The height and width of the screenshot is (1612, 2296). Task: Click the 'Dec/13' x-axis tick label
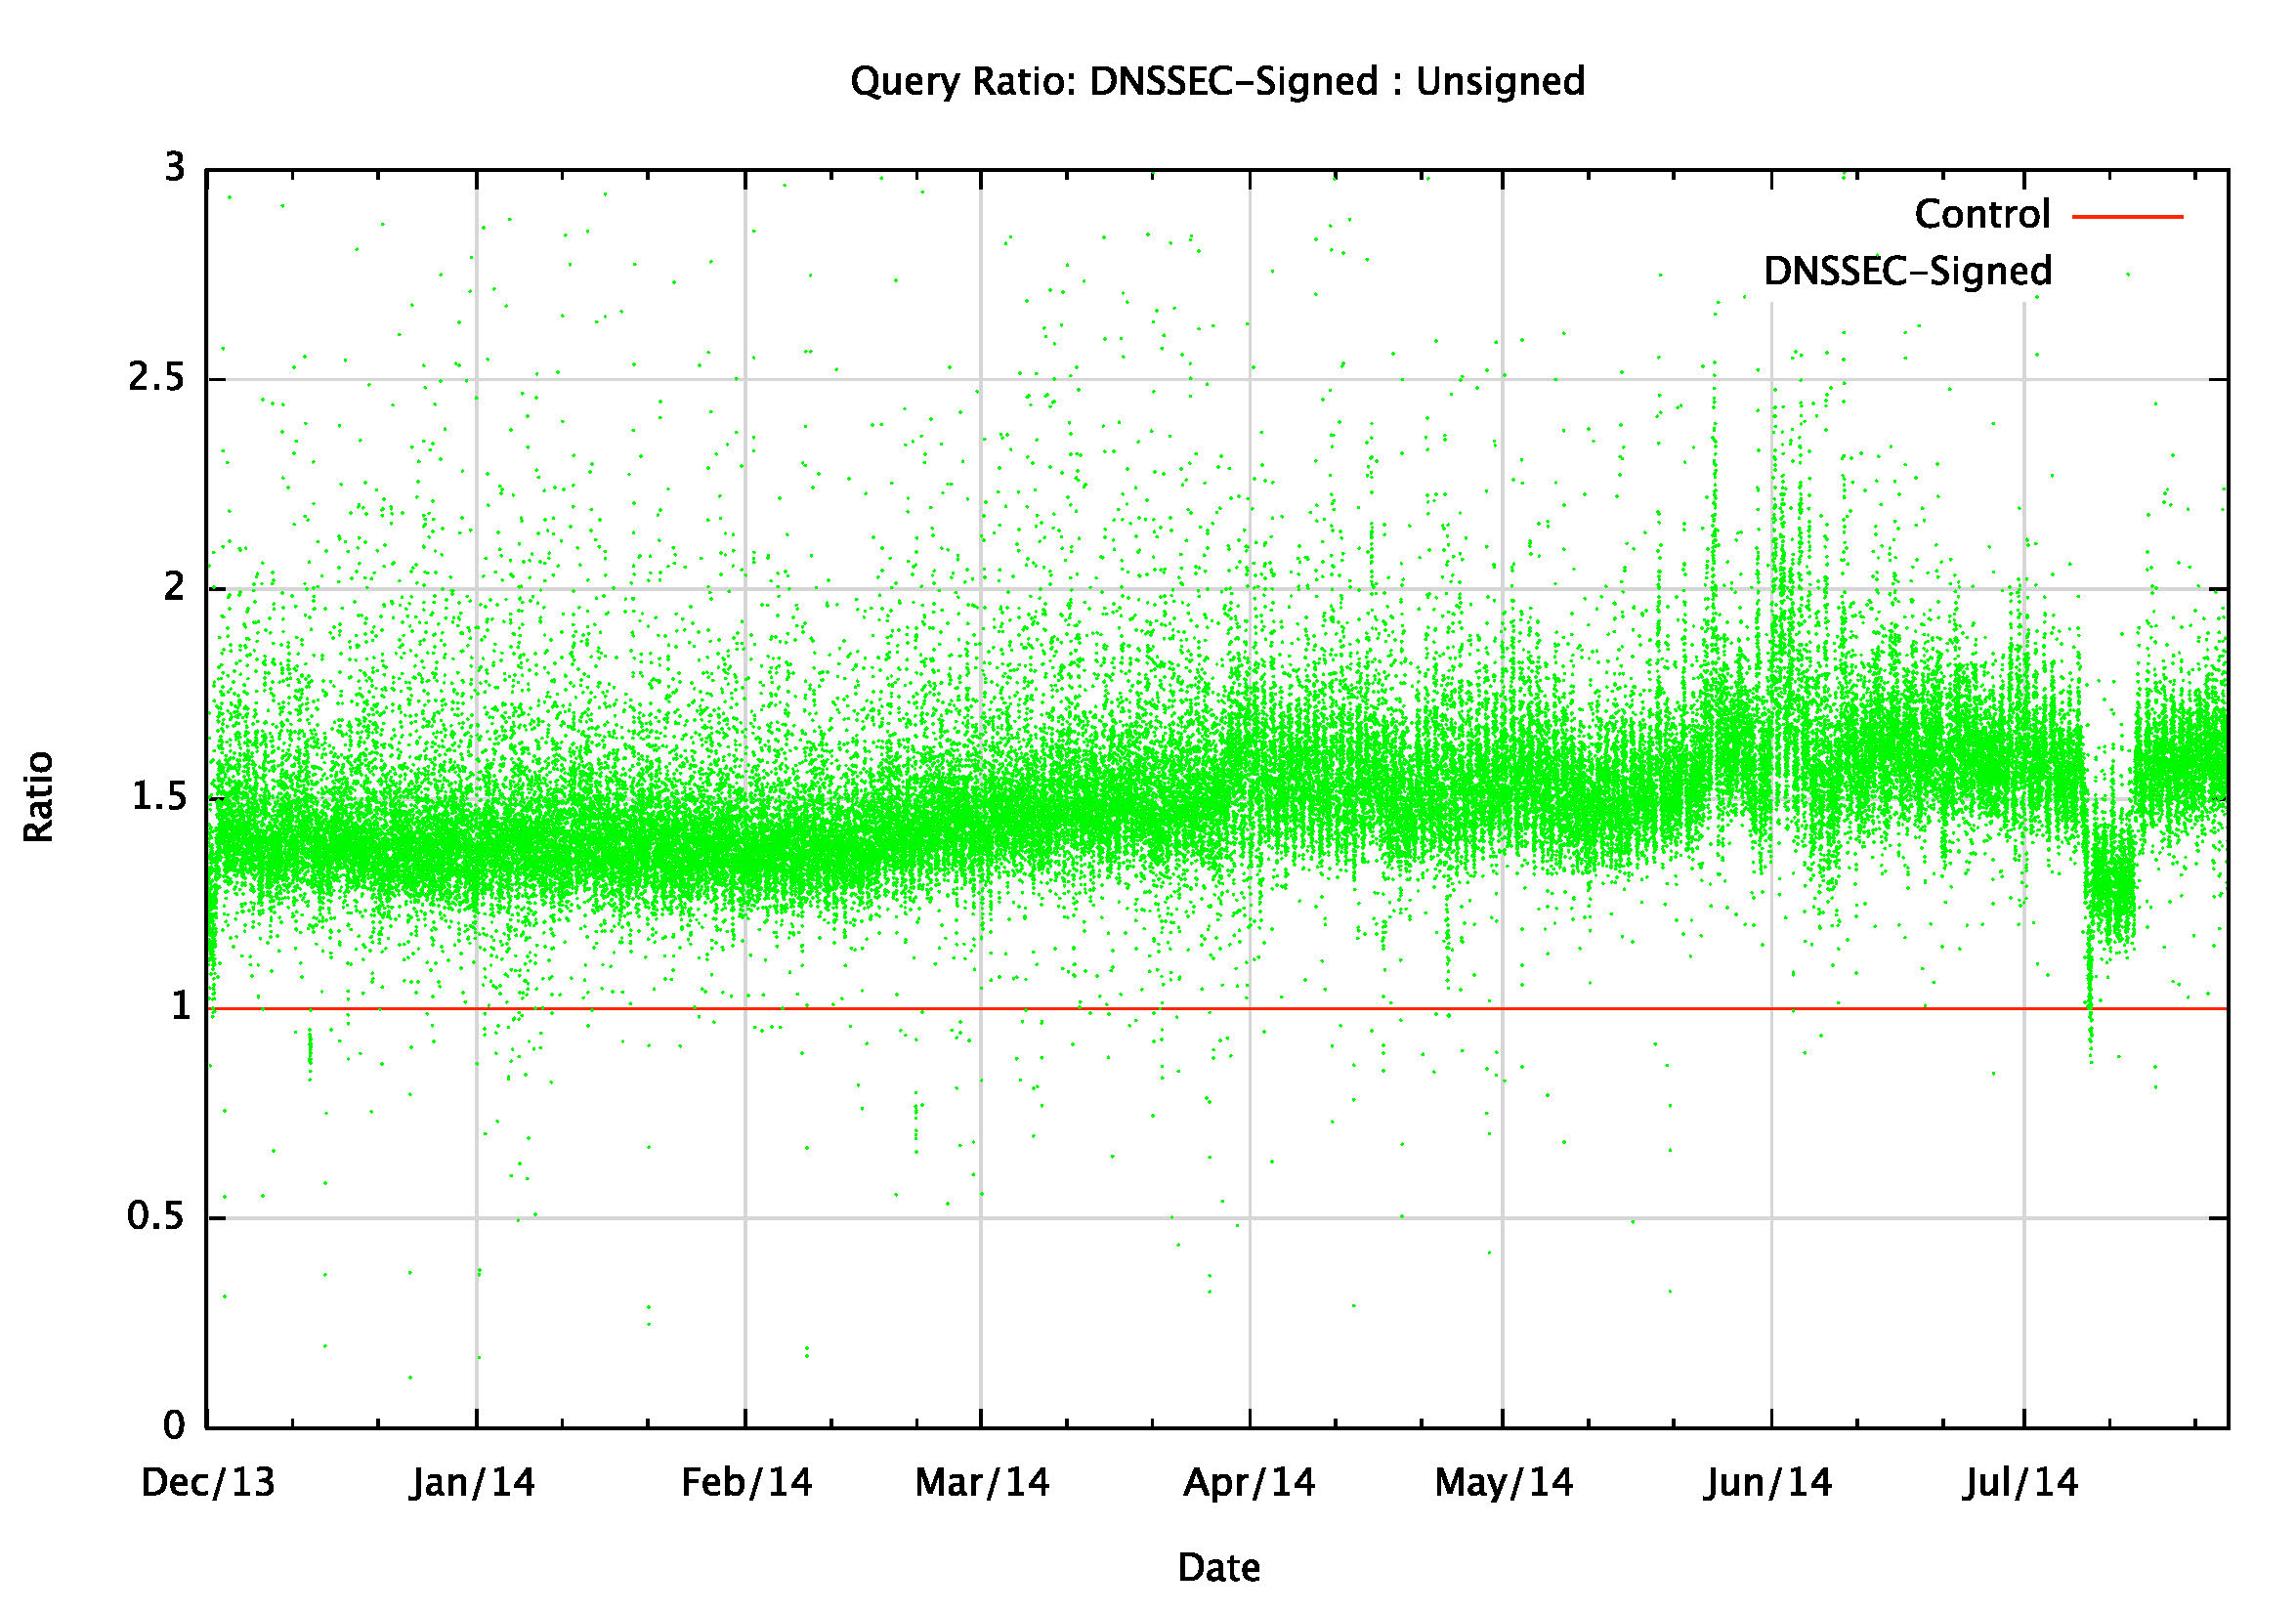208,1482
